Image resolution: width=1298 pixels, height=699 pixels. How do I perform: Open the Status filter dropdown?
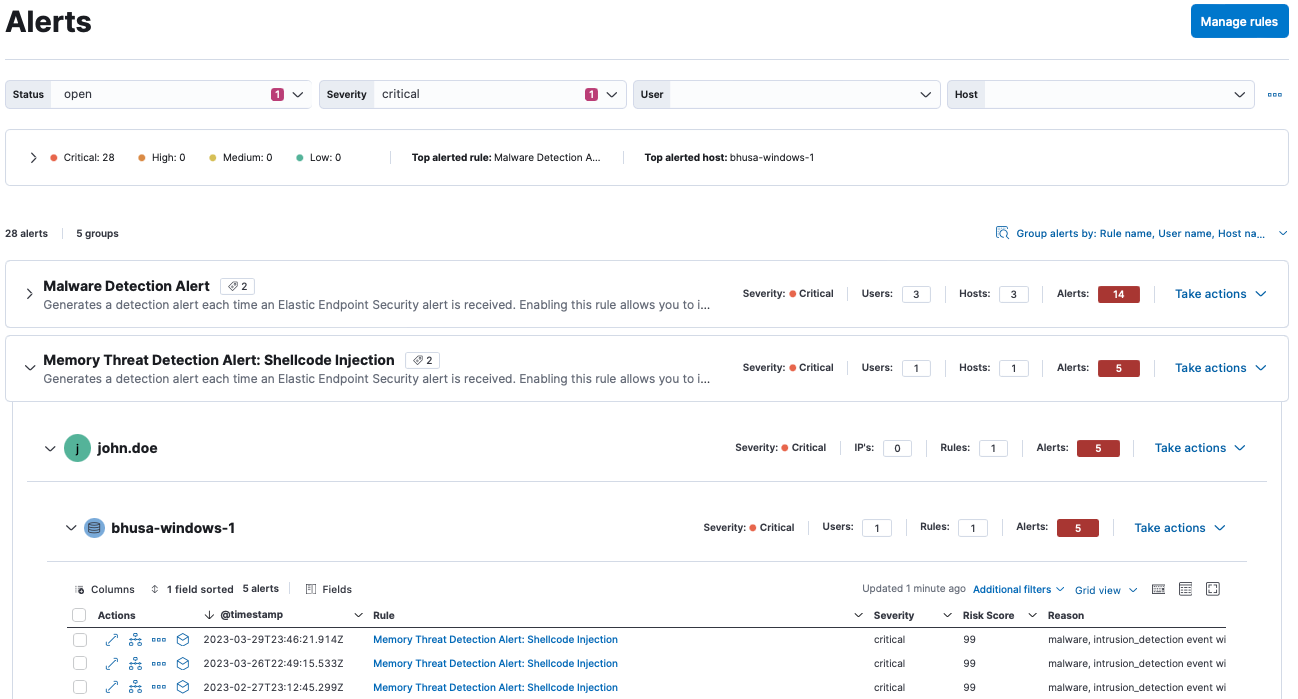(297, 94)
